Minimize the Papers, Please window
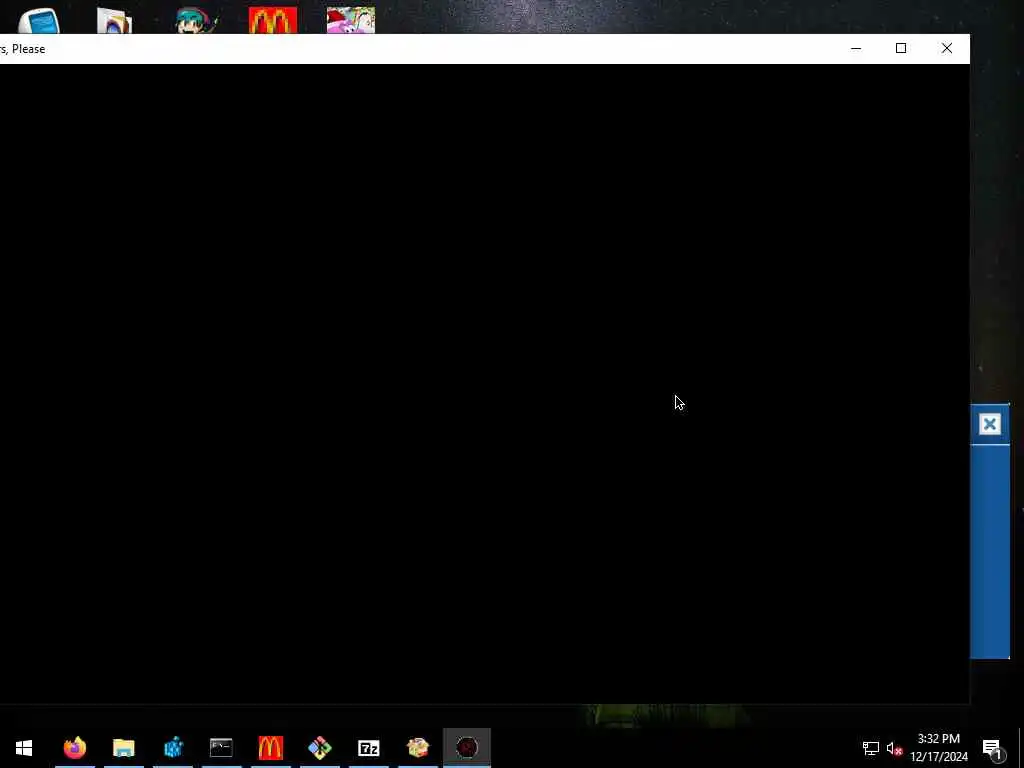The height and width of the screenshot is (768, 1024). [x=856, y=48]
